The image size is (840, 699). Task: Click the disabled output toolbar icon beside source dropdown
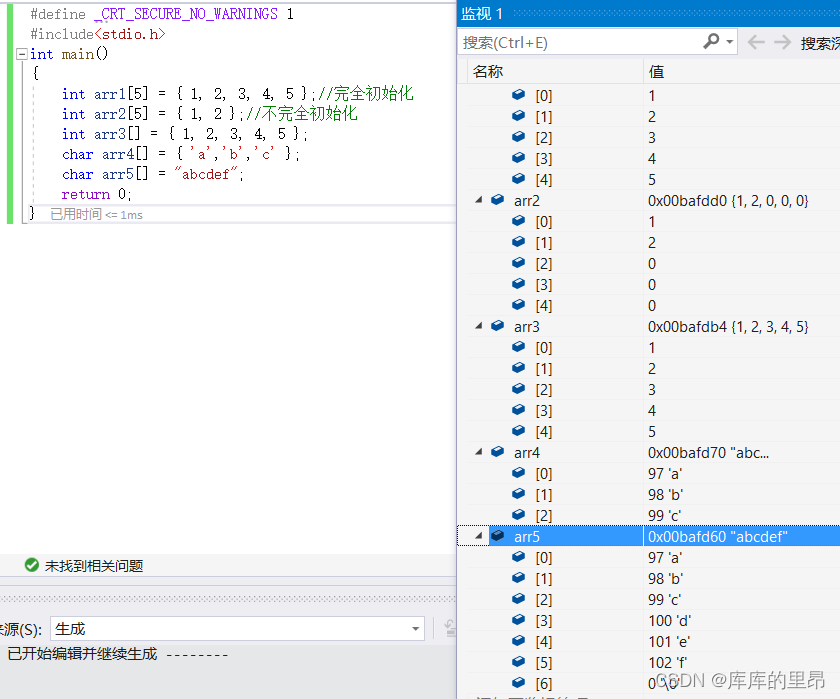[x=451, y=628]
